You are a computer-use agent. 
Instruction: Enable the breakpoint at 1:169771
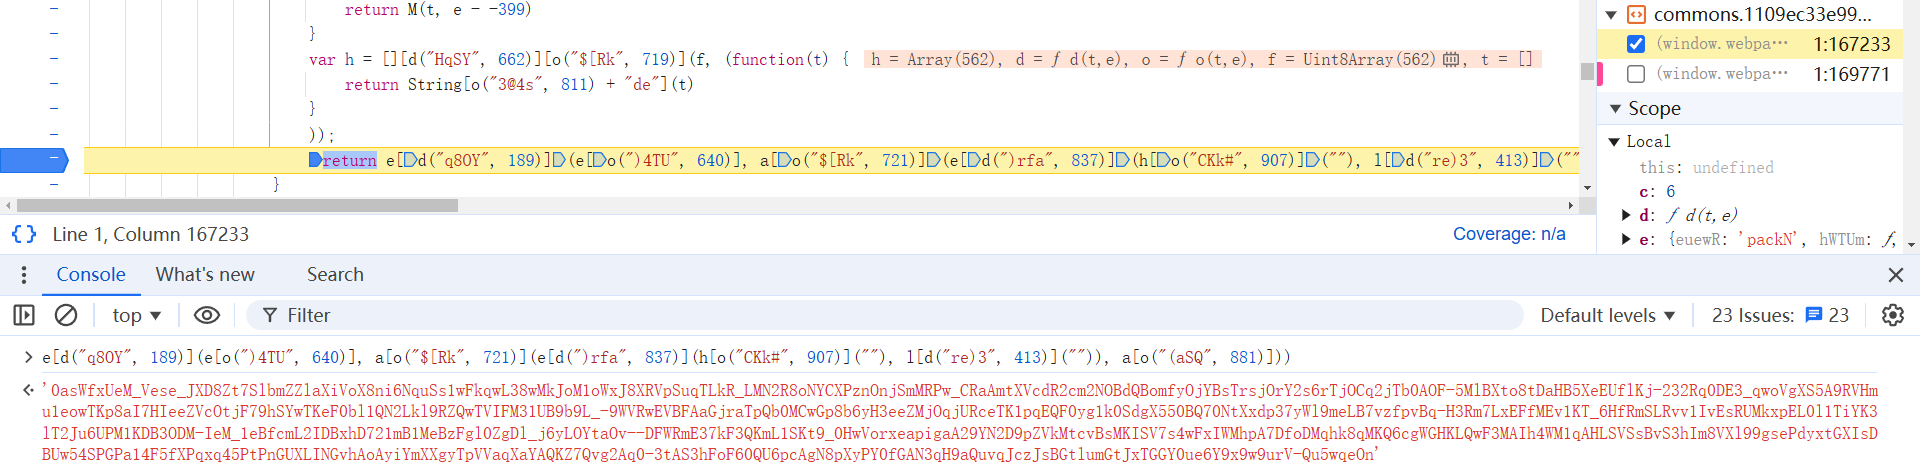(x=1636, y=74)
